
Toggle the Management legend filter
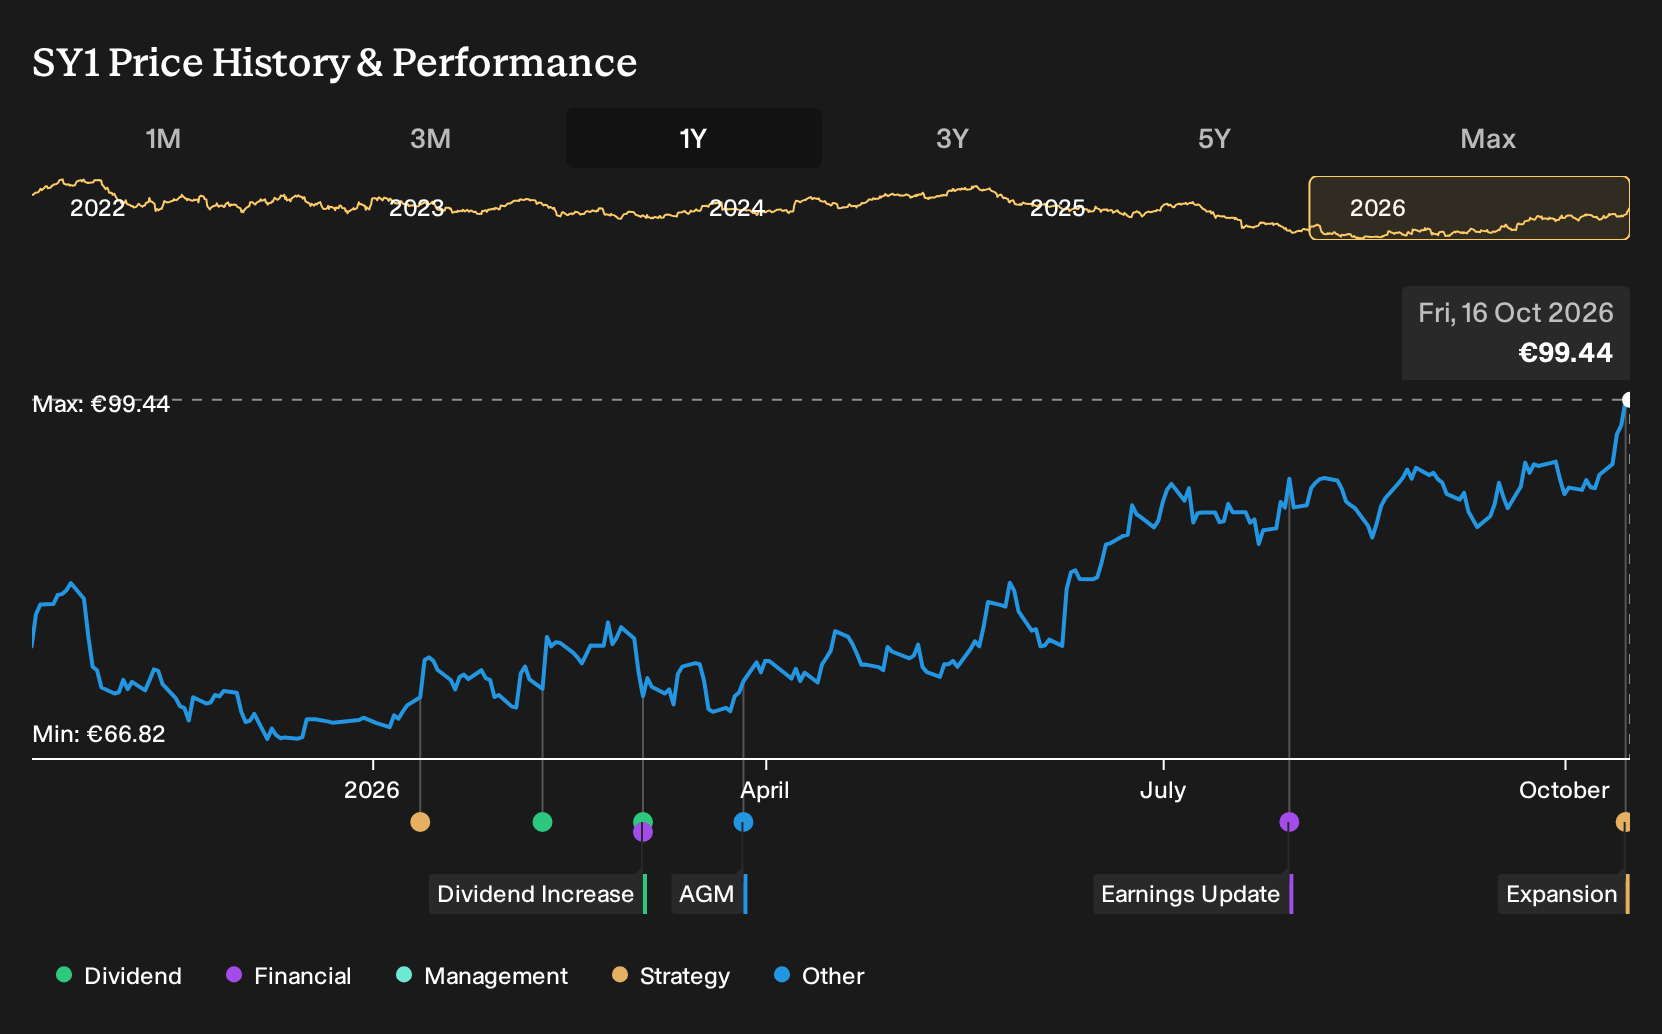tap(482, 976)
